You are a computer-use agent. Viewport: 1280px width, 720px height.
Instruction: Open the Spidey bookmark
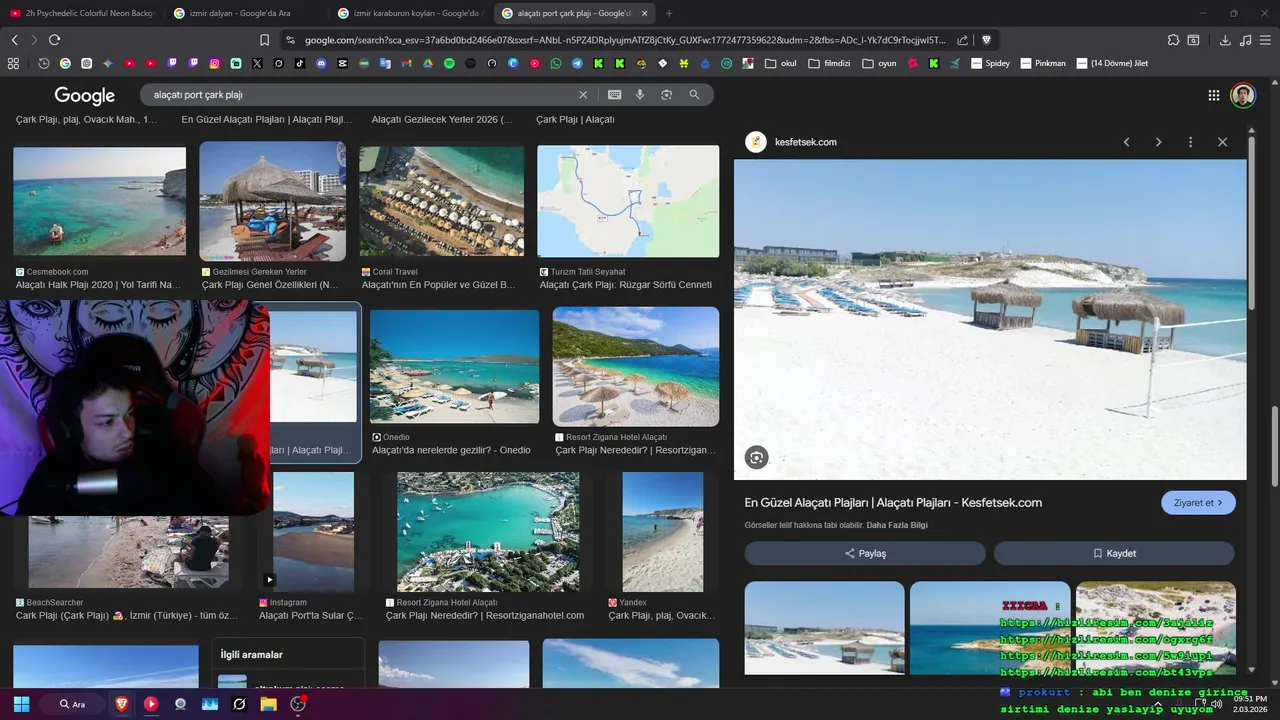point(991,63)
